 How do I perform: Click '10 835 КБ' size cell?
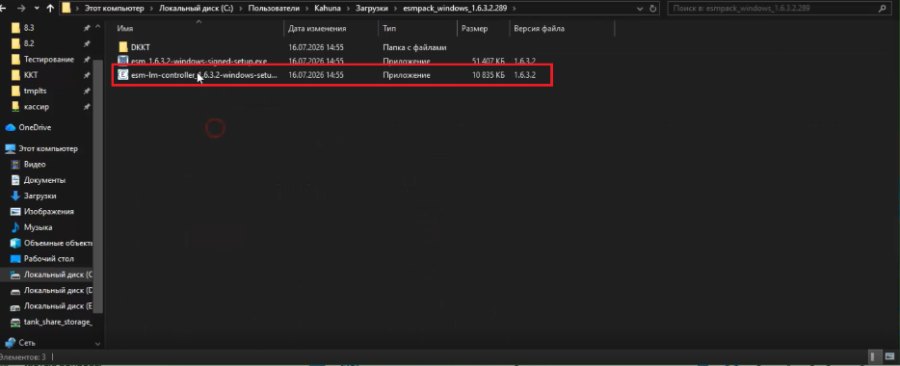point(488,75)
